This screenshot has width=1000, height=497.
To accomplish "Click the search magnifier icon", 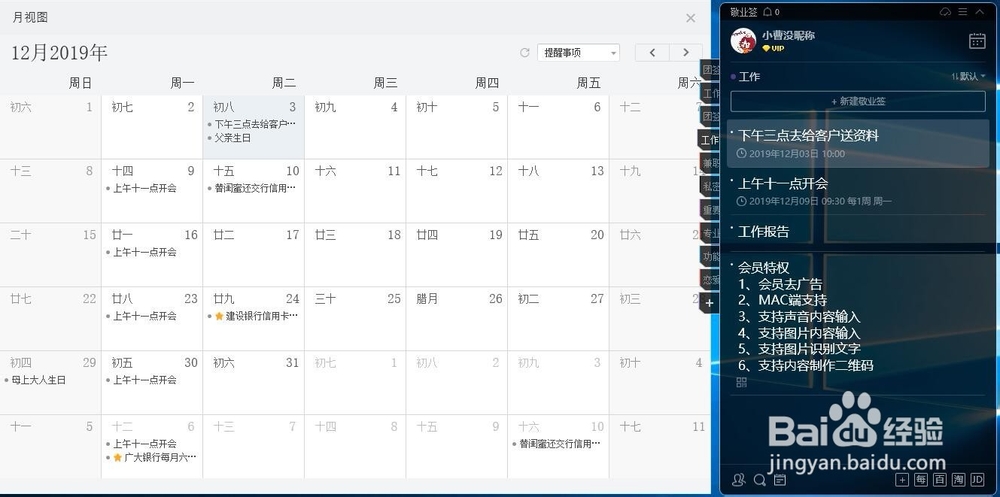I will click(759, 480).
